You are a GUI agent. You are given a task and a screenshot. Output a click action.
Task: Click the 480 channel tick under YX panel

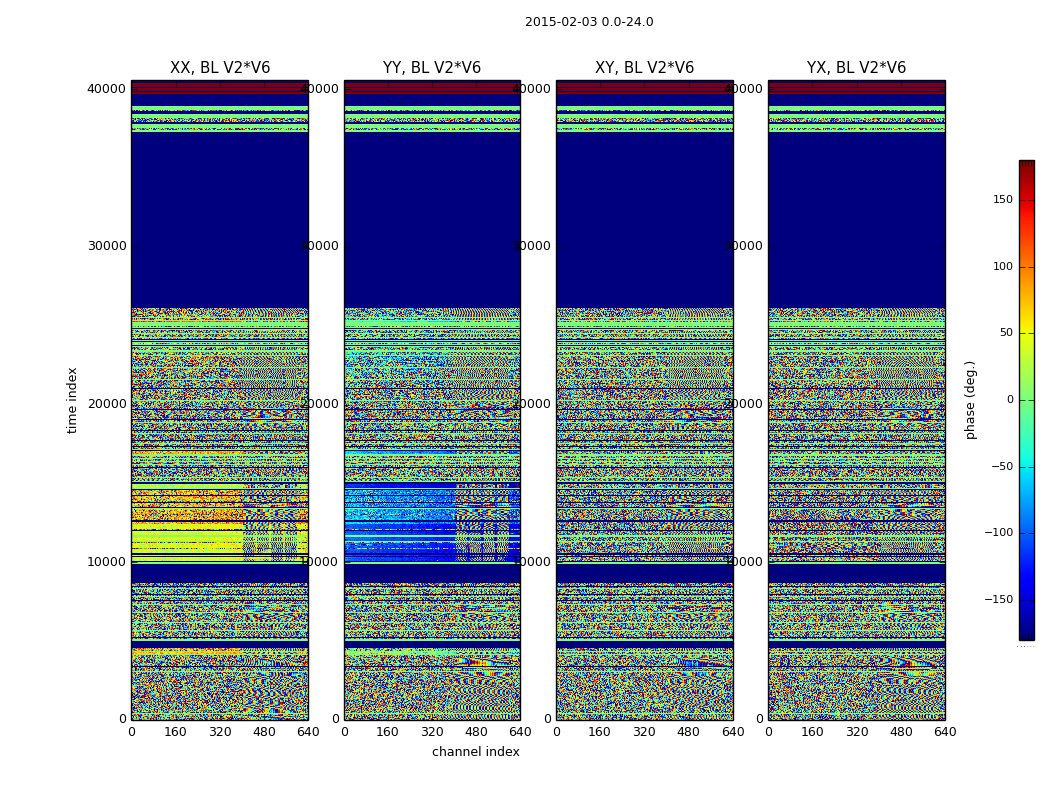(901, 732)
